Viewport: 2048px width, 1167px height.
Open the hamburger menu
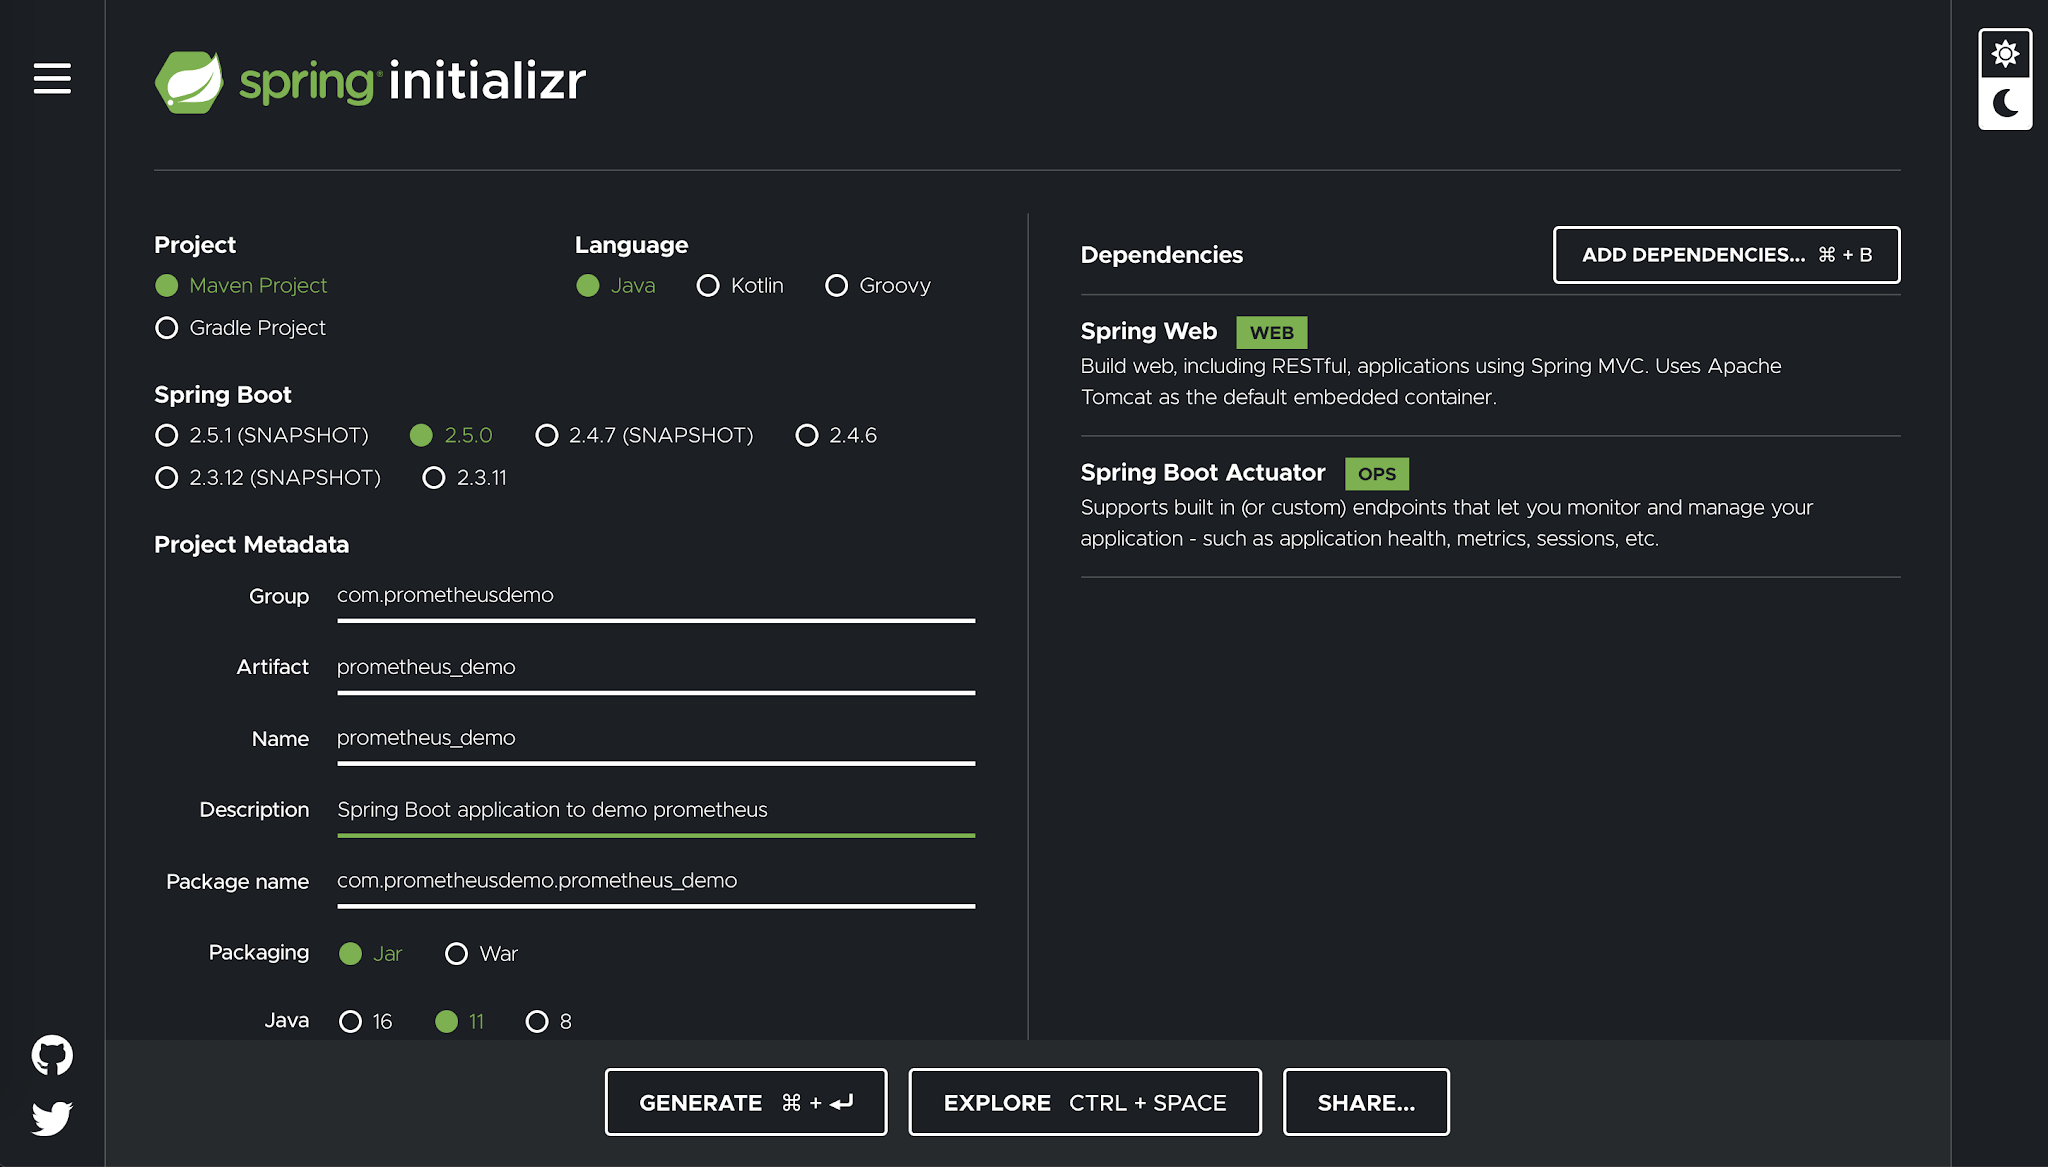click(51, 79)
